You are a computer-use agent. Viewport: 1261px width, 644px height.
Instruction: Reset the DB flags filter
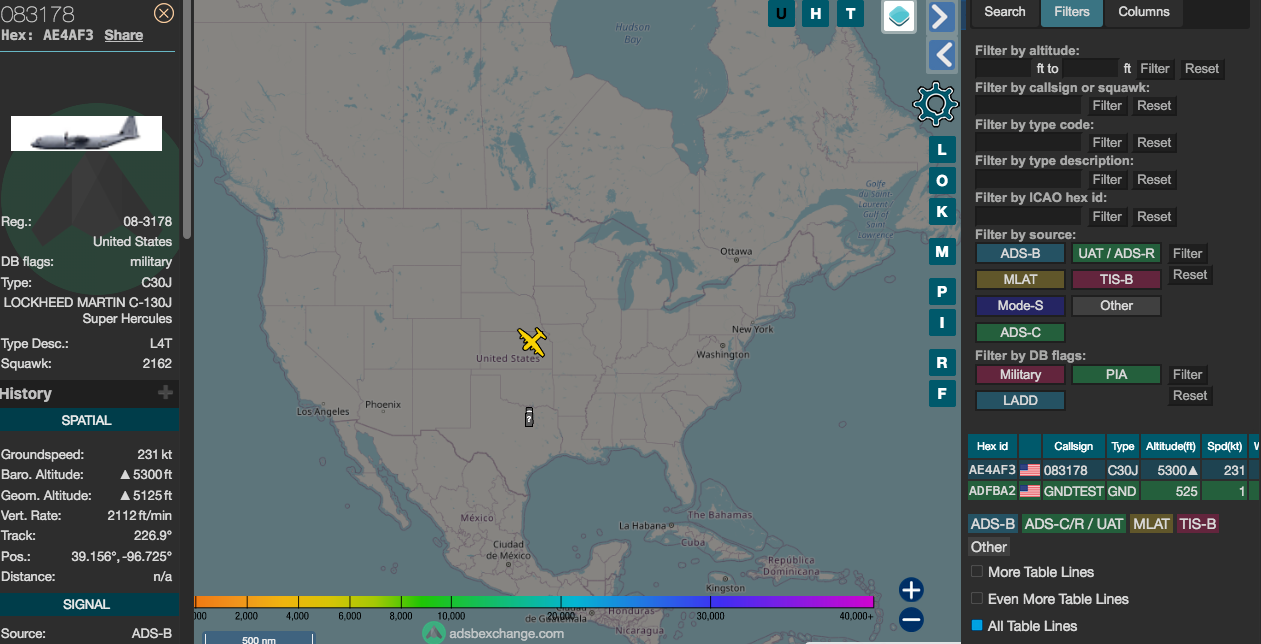pos(1190,396)
